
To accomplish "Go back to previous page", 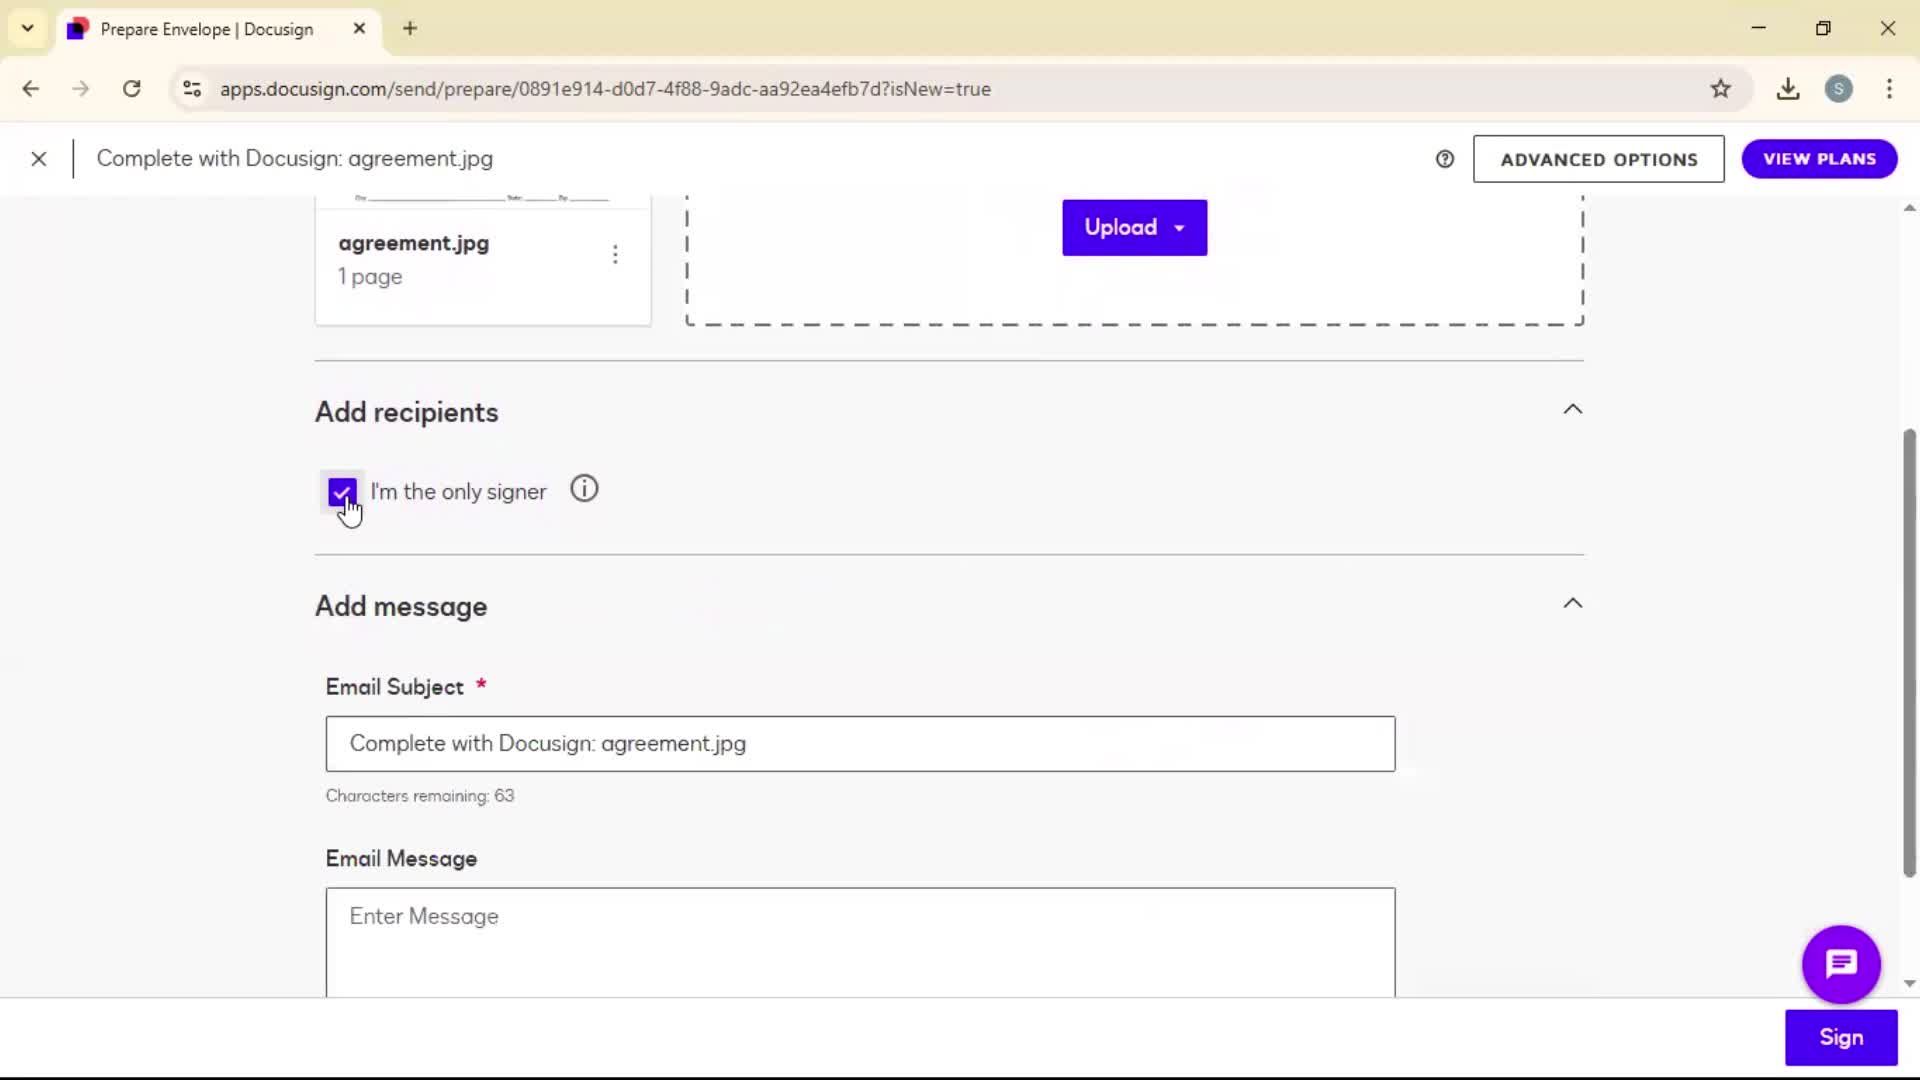I will coord(31,89).
